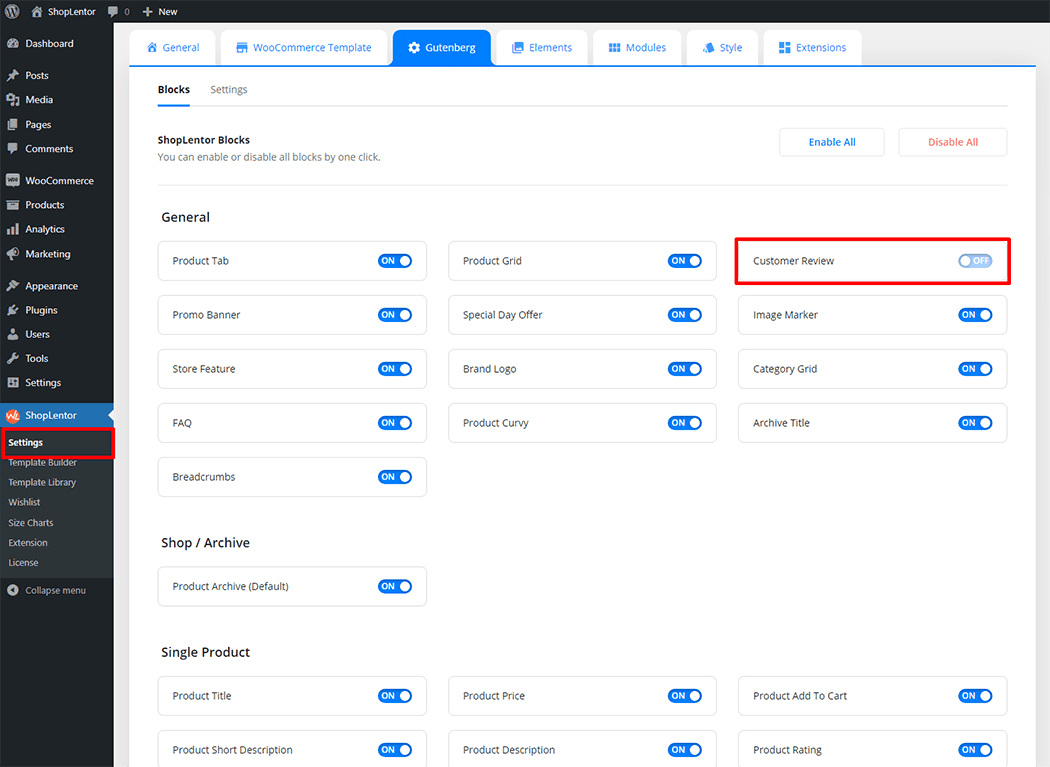Switch off the Product Description toggle
The height and width of the screenshot is (767, 1050).
(x=684, y=750)
